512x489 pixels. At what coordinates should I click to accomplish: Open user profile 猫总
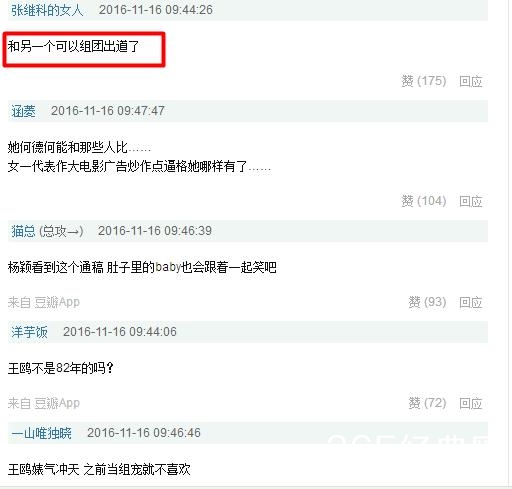pyautogui.click(x=23, y=231)
